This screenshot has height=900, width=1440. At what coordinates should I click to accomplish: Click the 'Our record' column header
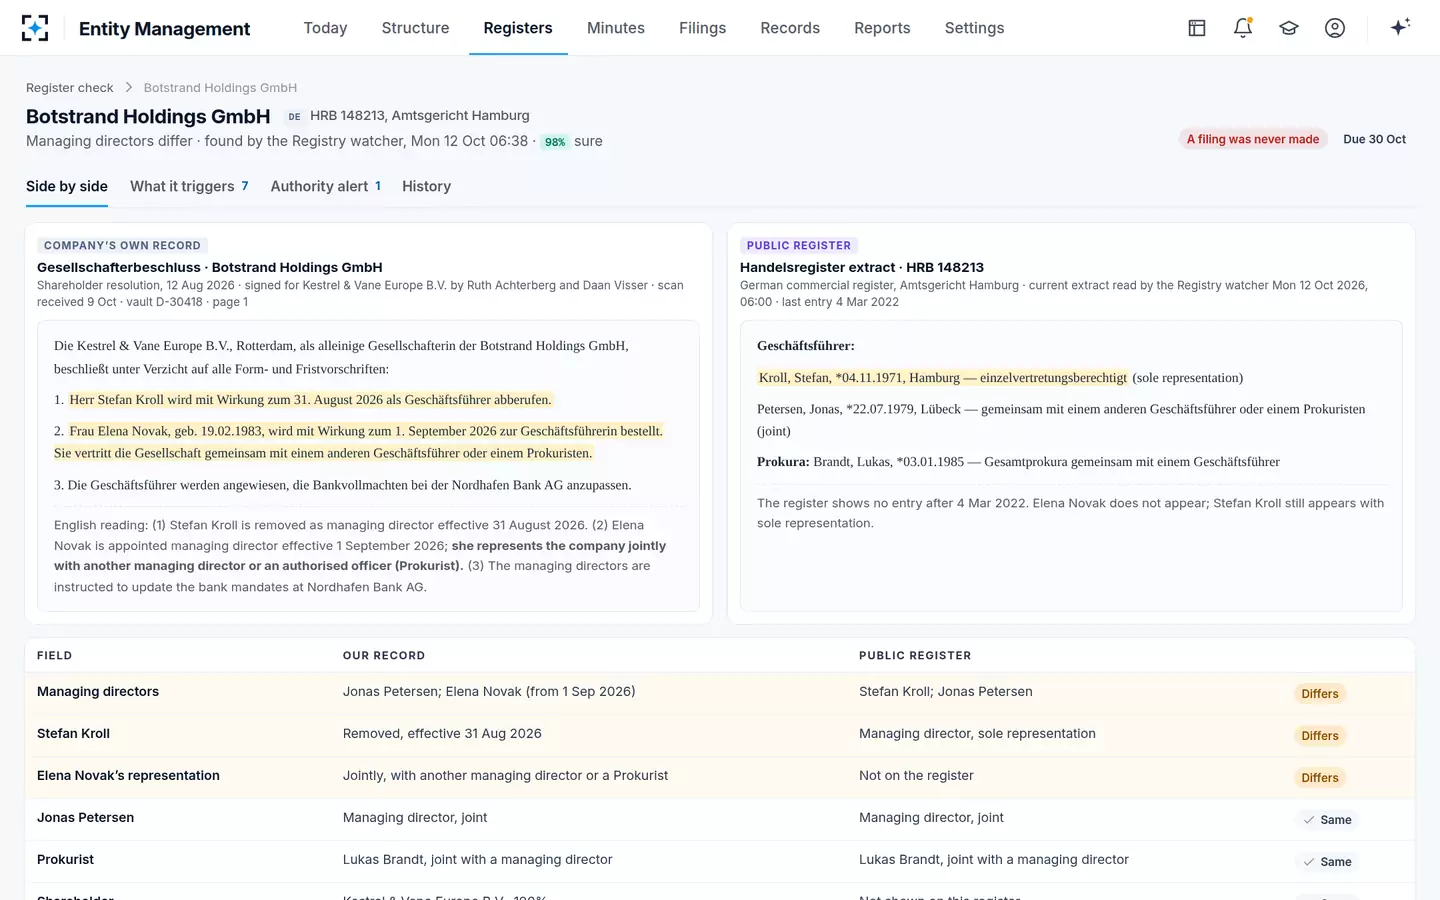point(384,656)
